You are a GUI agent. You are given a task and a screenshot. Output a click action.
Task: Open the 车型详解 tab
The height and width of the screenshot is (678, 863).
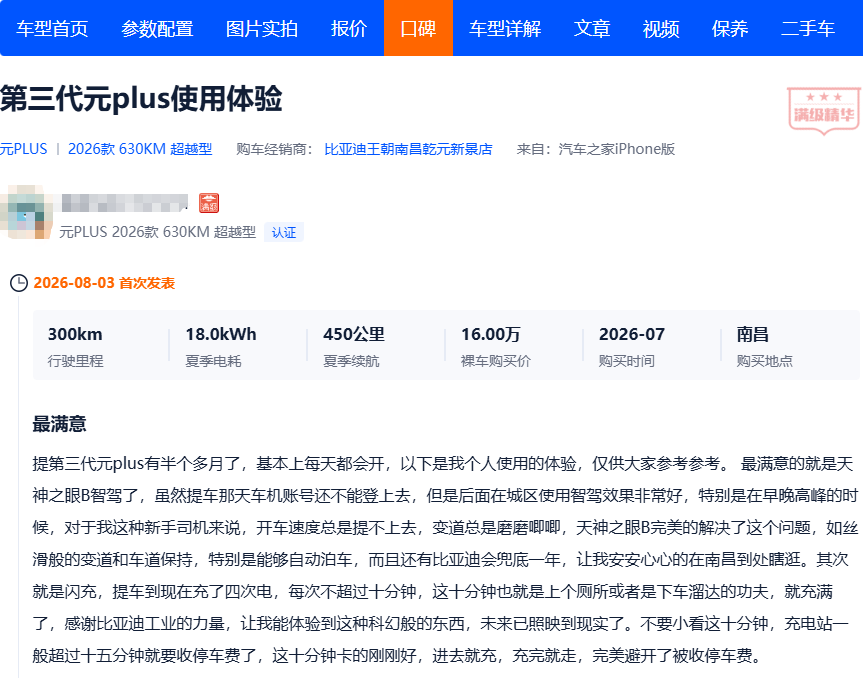(x=505, y=29)
